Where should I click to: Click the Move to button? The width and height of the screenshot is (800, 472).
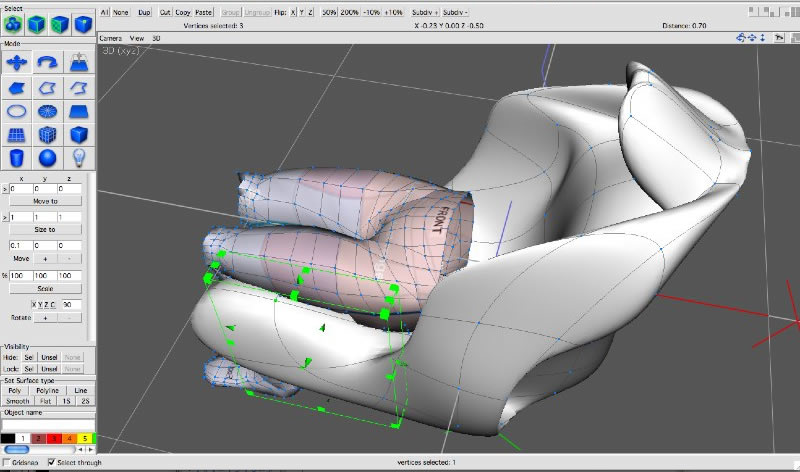[45, 201]
